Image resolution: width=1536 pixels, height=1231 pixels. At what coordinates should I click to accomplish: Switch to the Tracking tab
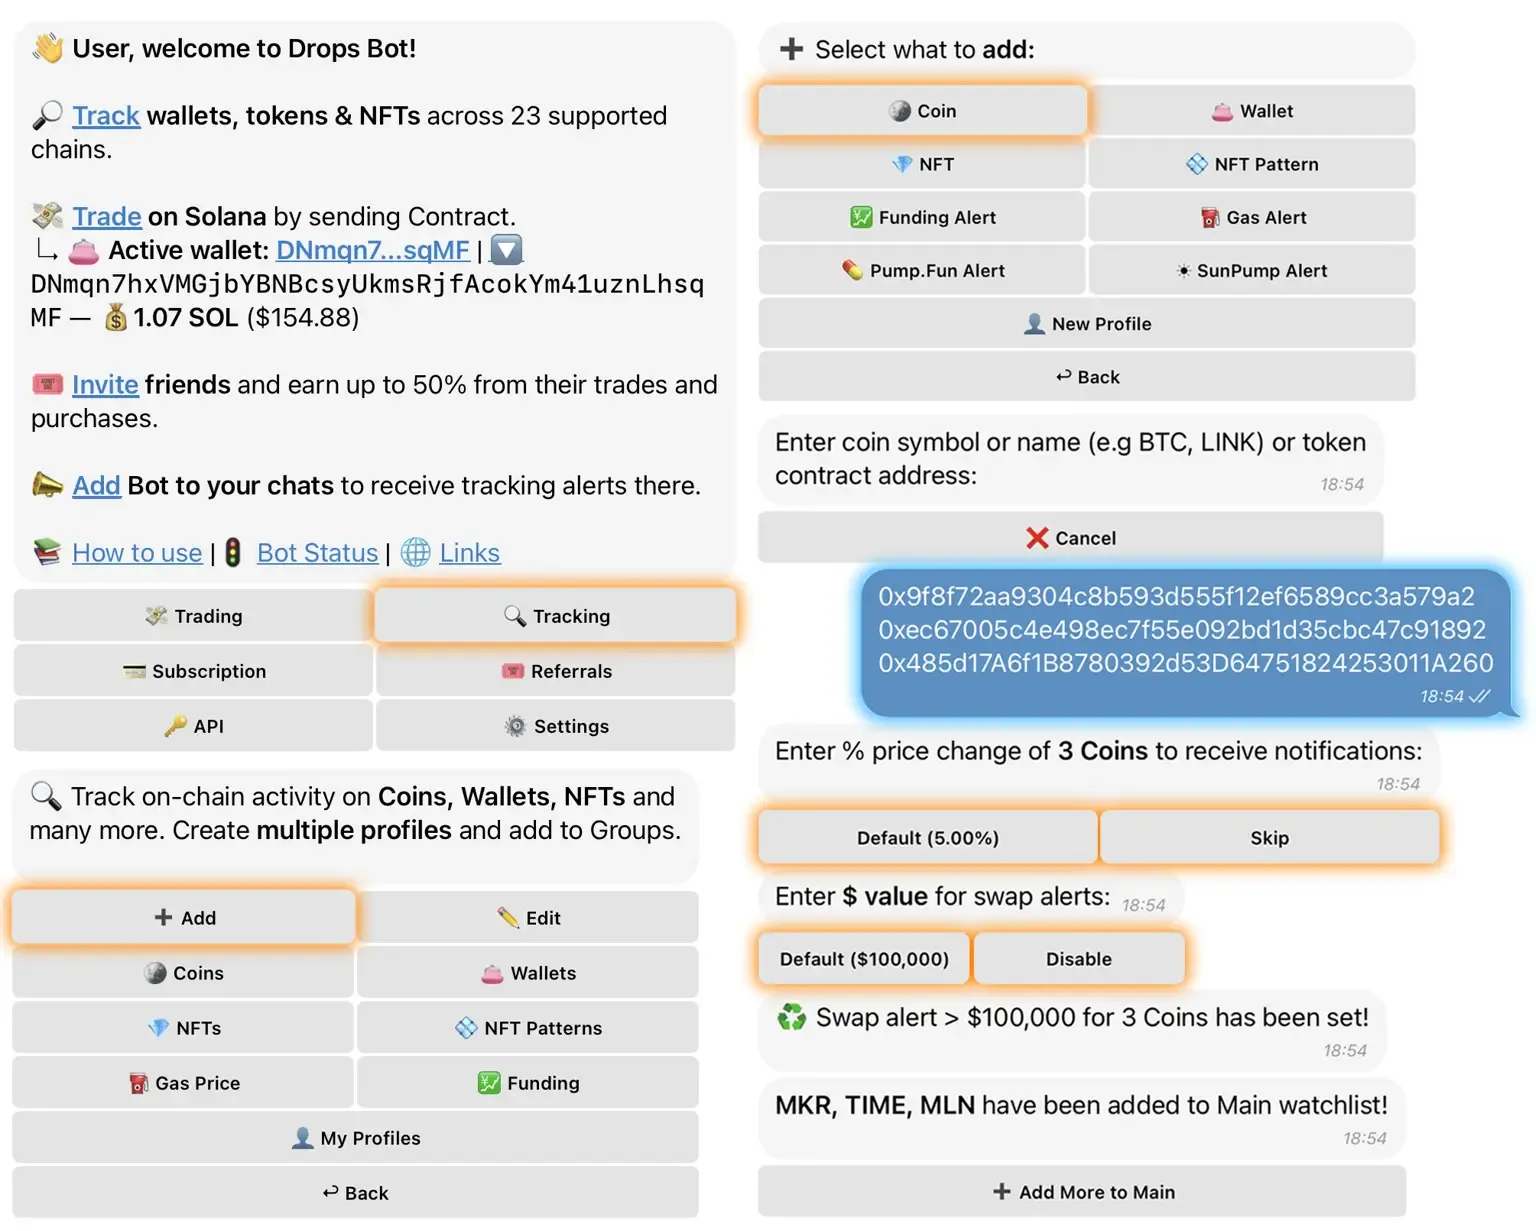coord(555,616)
